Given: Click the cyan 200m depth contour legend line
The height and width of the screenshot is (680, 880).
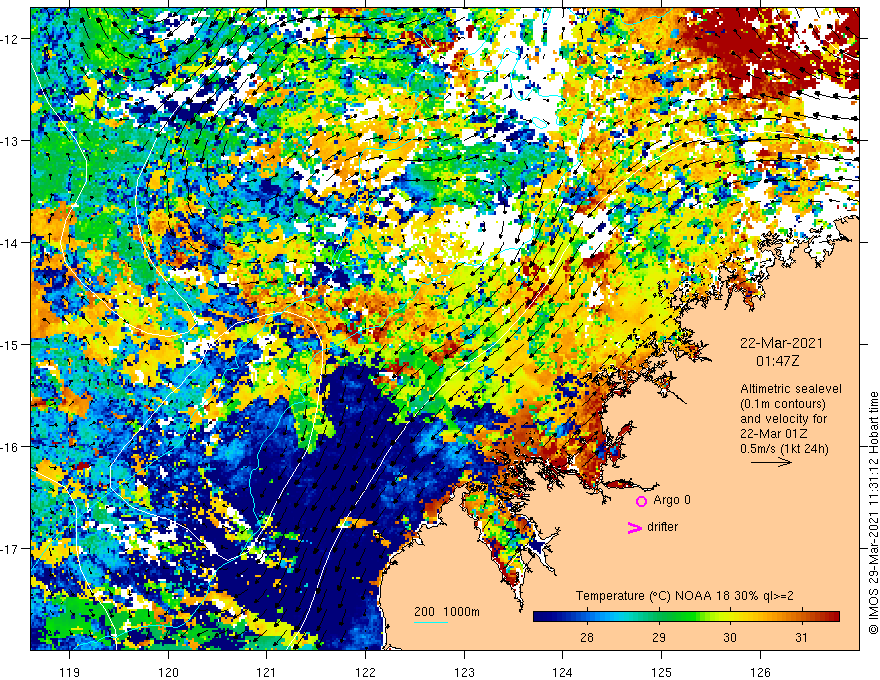Looking at the screenshot, I should coord(431,622).
